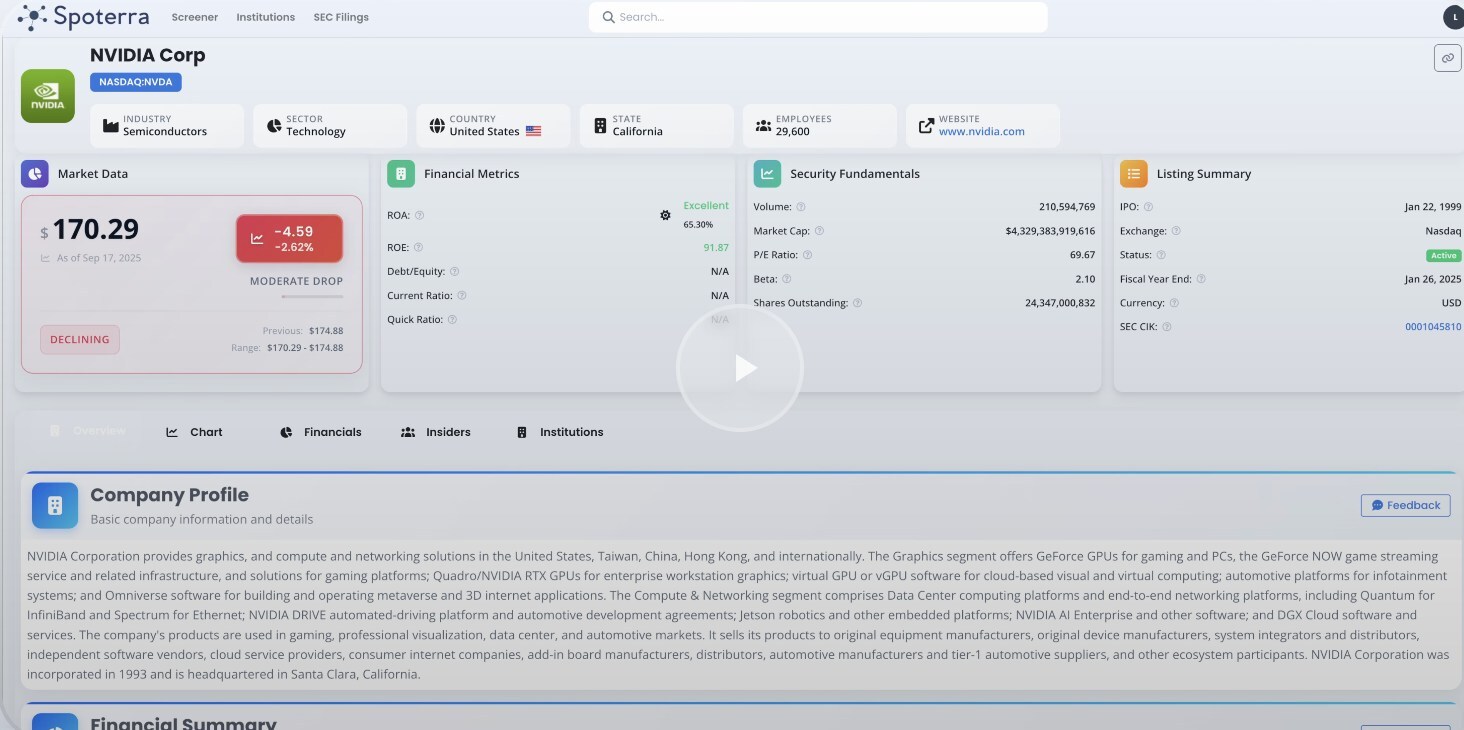The width and height of the screenshot is (1464, 730).
Task: Click the ROA help question mark icon
Action: [x=420, y=216]
